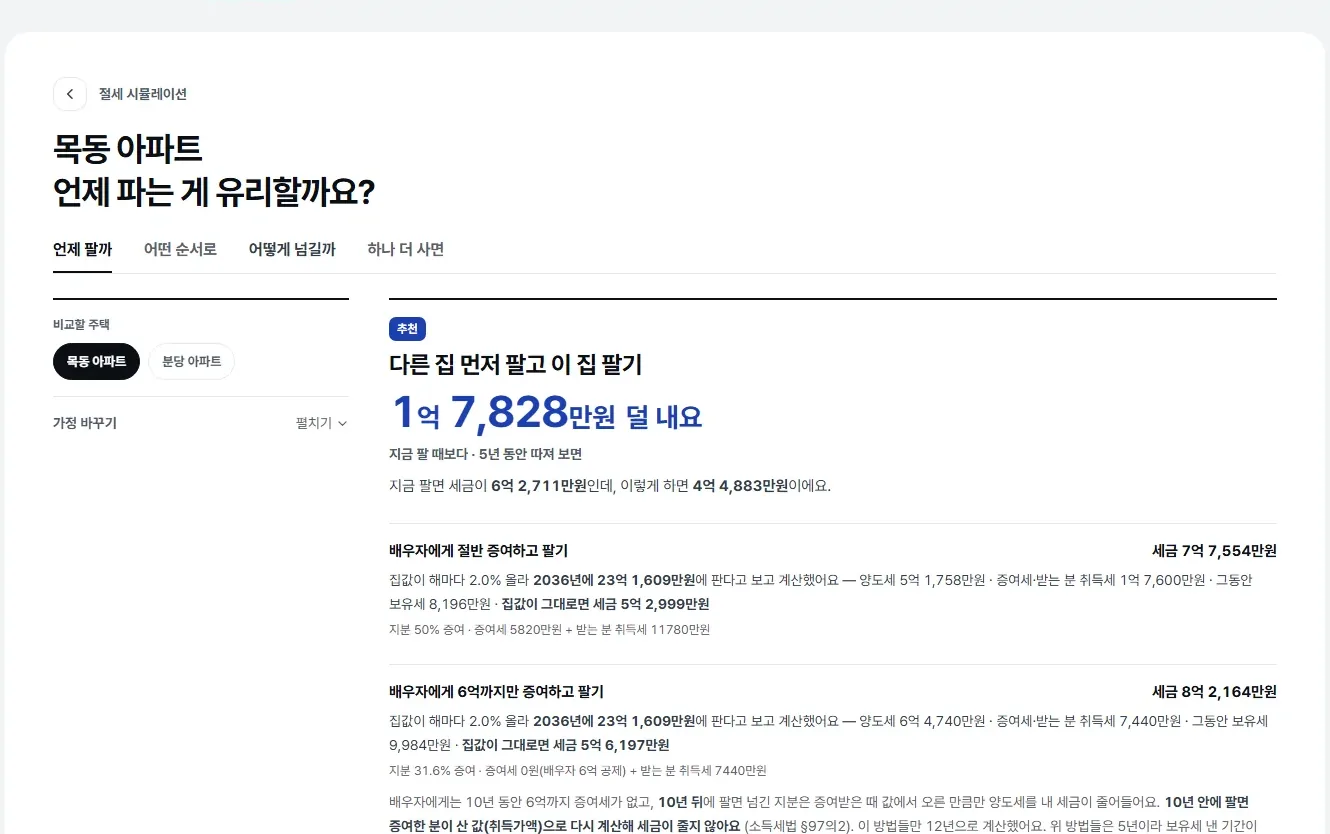The height and width of the screenshot is (834, 1330).
Task: Click the 언제 파는 게 유리할까요? page title
Action: [214, 192]
